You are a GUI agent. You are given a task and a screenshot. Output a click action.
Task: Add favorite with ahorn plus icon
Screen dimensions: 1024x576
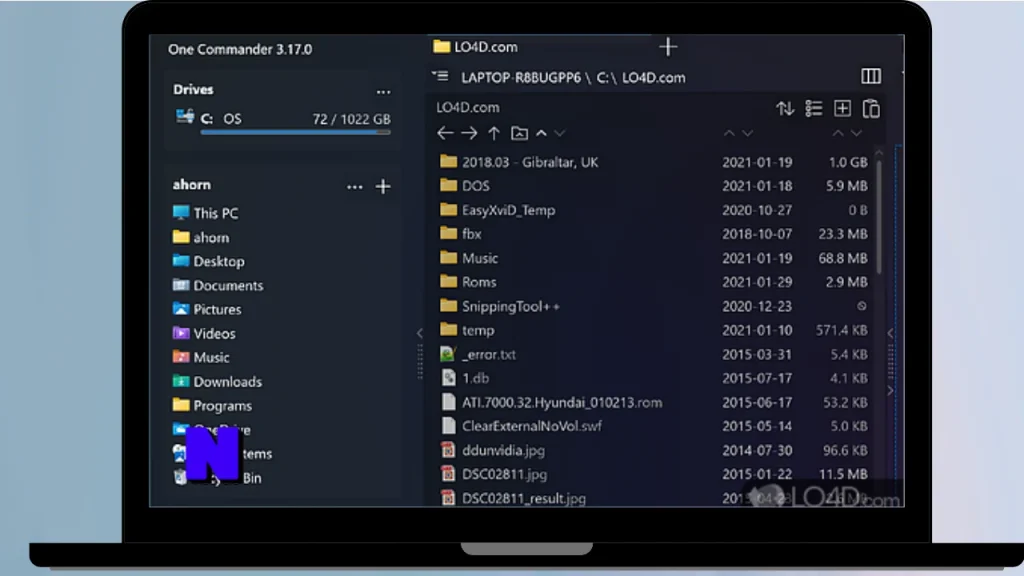click(x=383, y=187)
